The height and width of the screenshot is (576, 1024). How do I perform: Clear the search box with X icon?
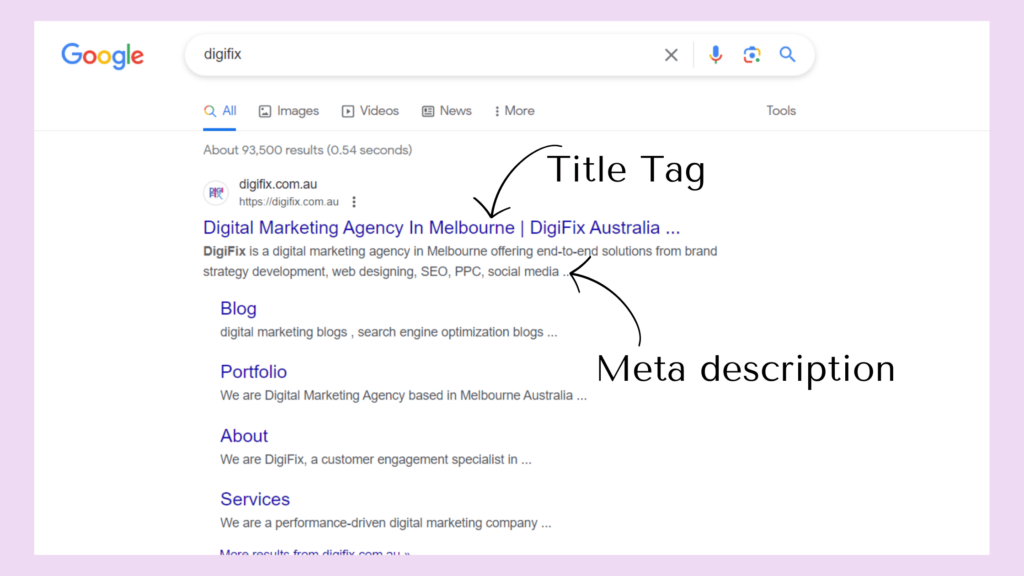(671, 55)
